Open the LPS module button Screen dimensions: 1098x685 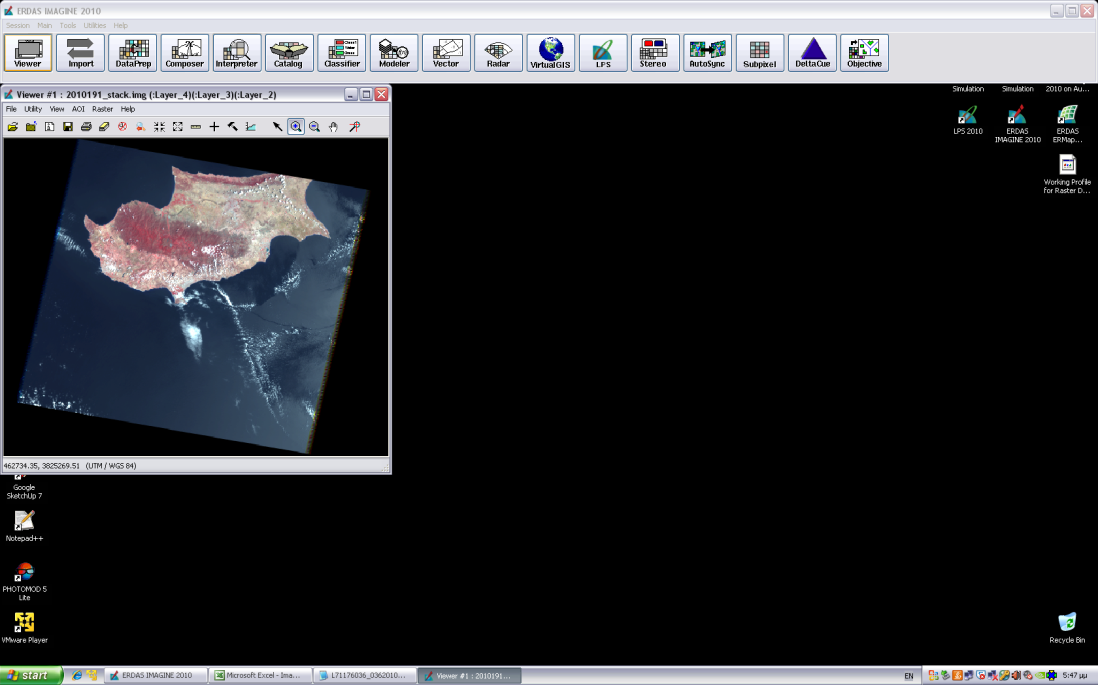tap(603, 53)
